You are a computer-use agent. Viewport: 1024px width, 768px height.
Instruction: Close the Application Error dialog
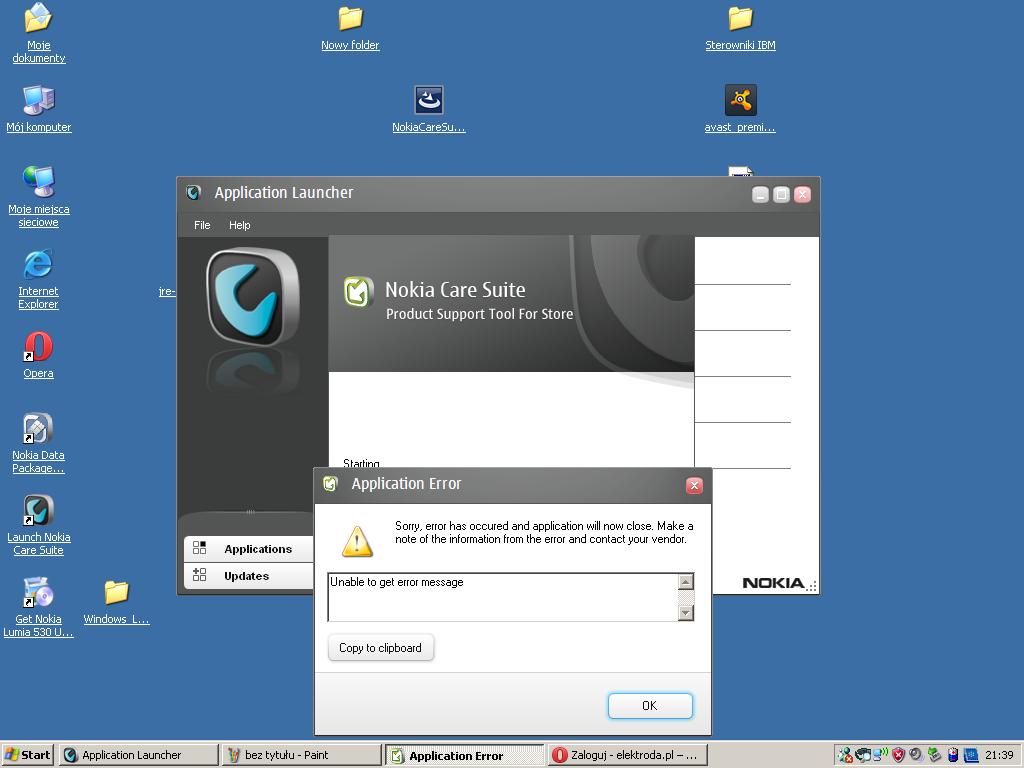694,485
